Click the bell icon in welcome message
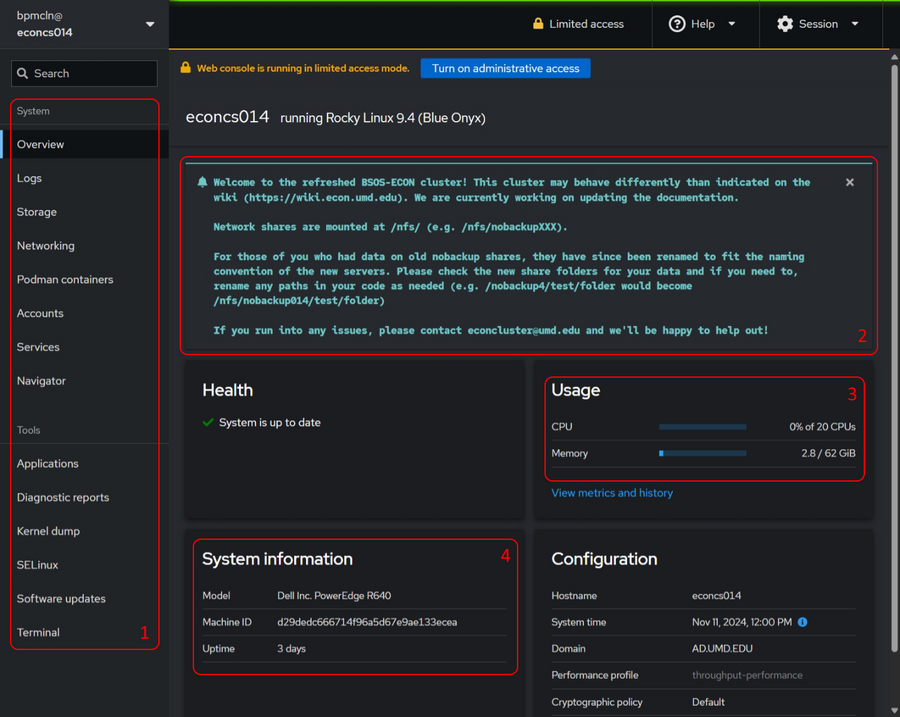900x717 pixels. tap(202, 182)
